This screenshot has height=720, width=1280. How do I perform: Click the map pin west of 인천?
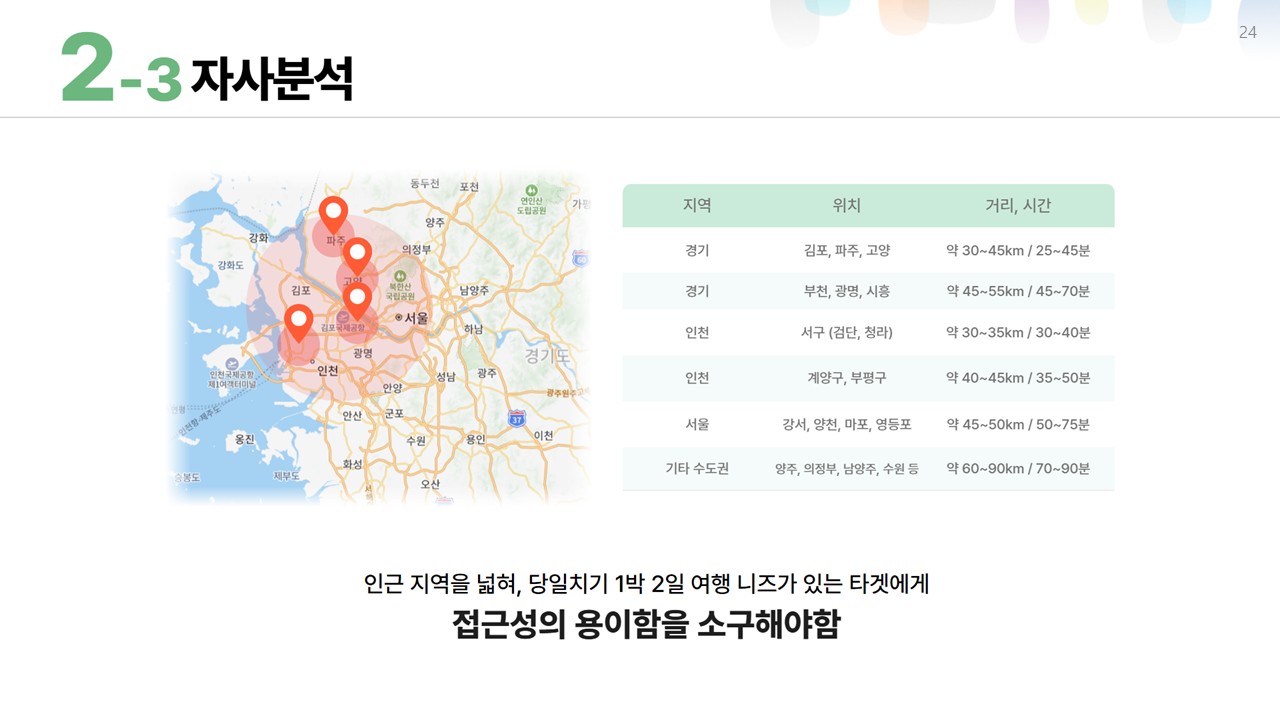pos(298,321)
